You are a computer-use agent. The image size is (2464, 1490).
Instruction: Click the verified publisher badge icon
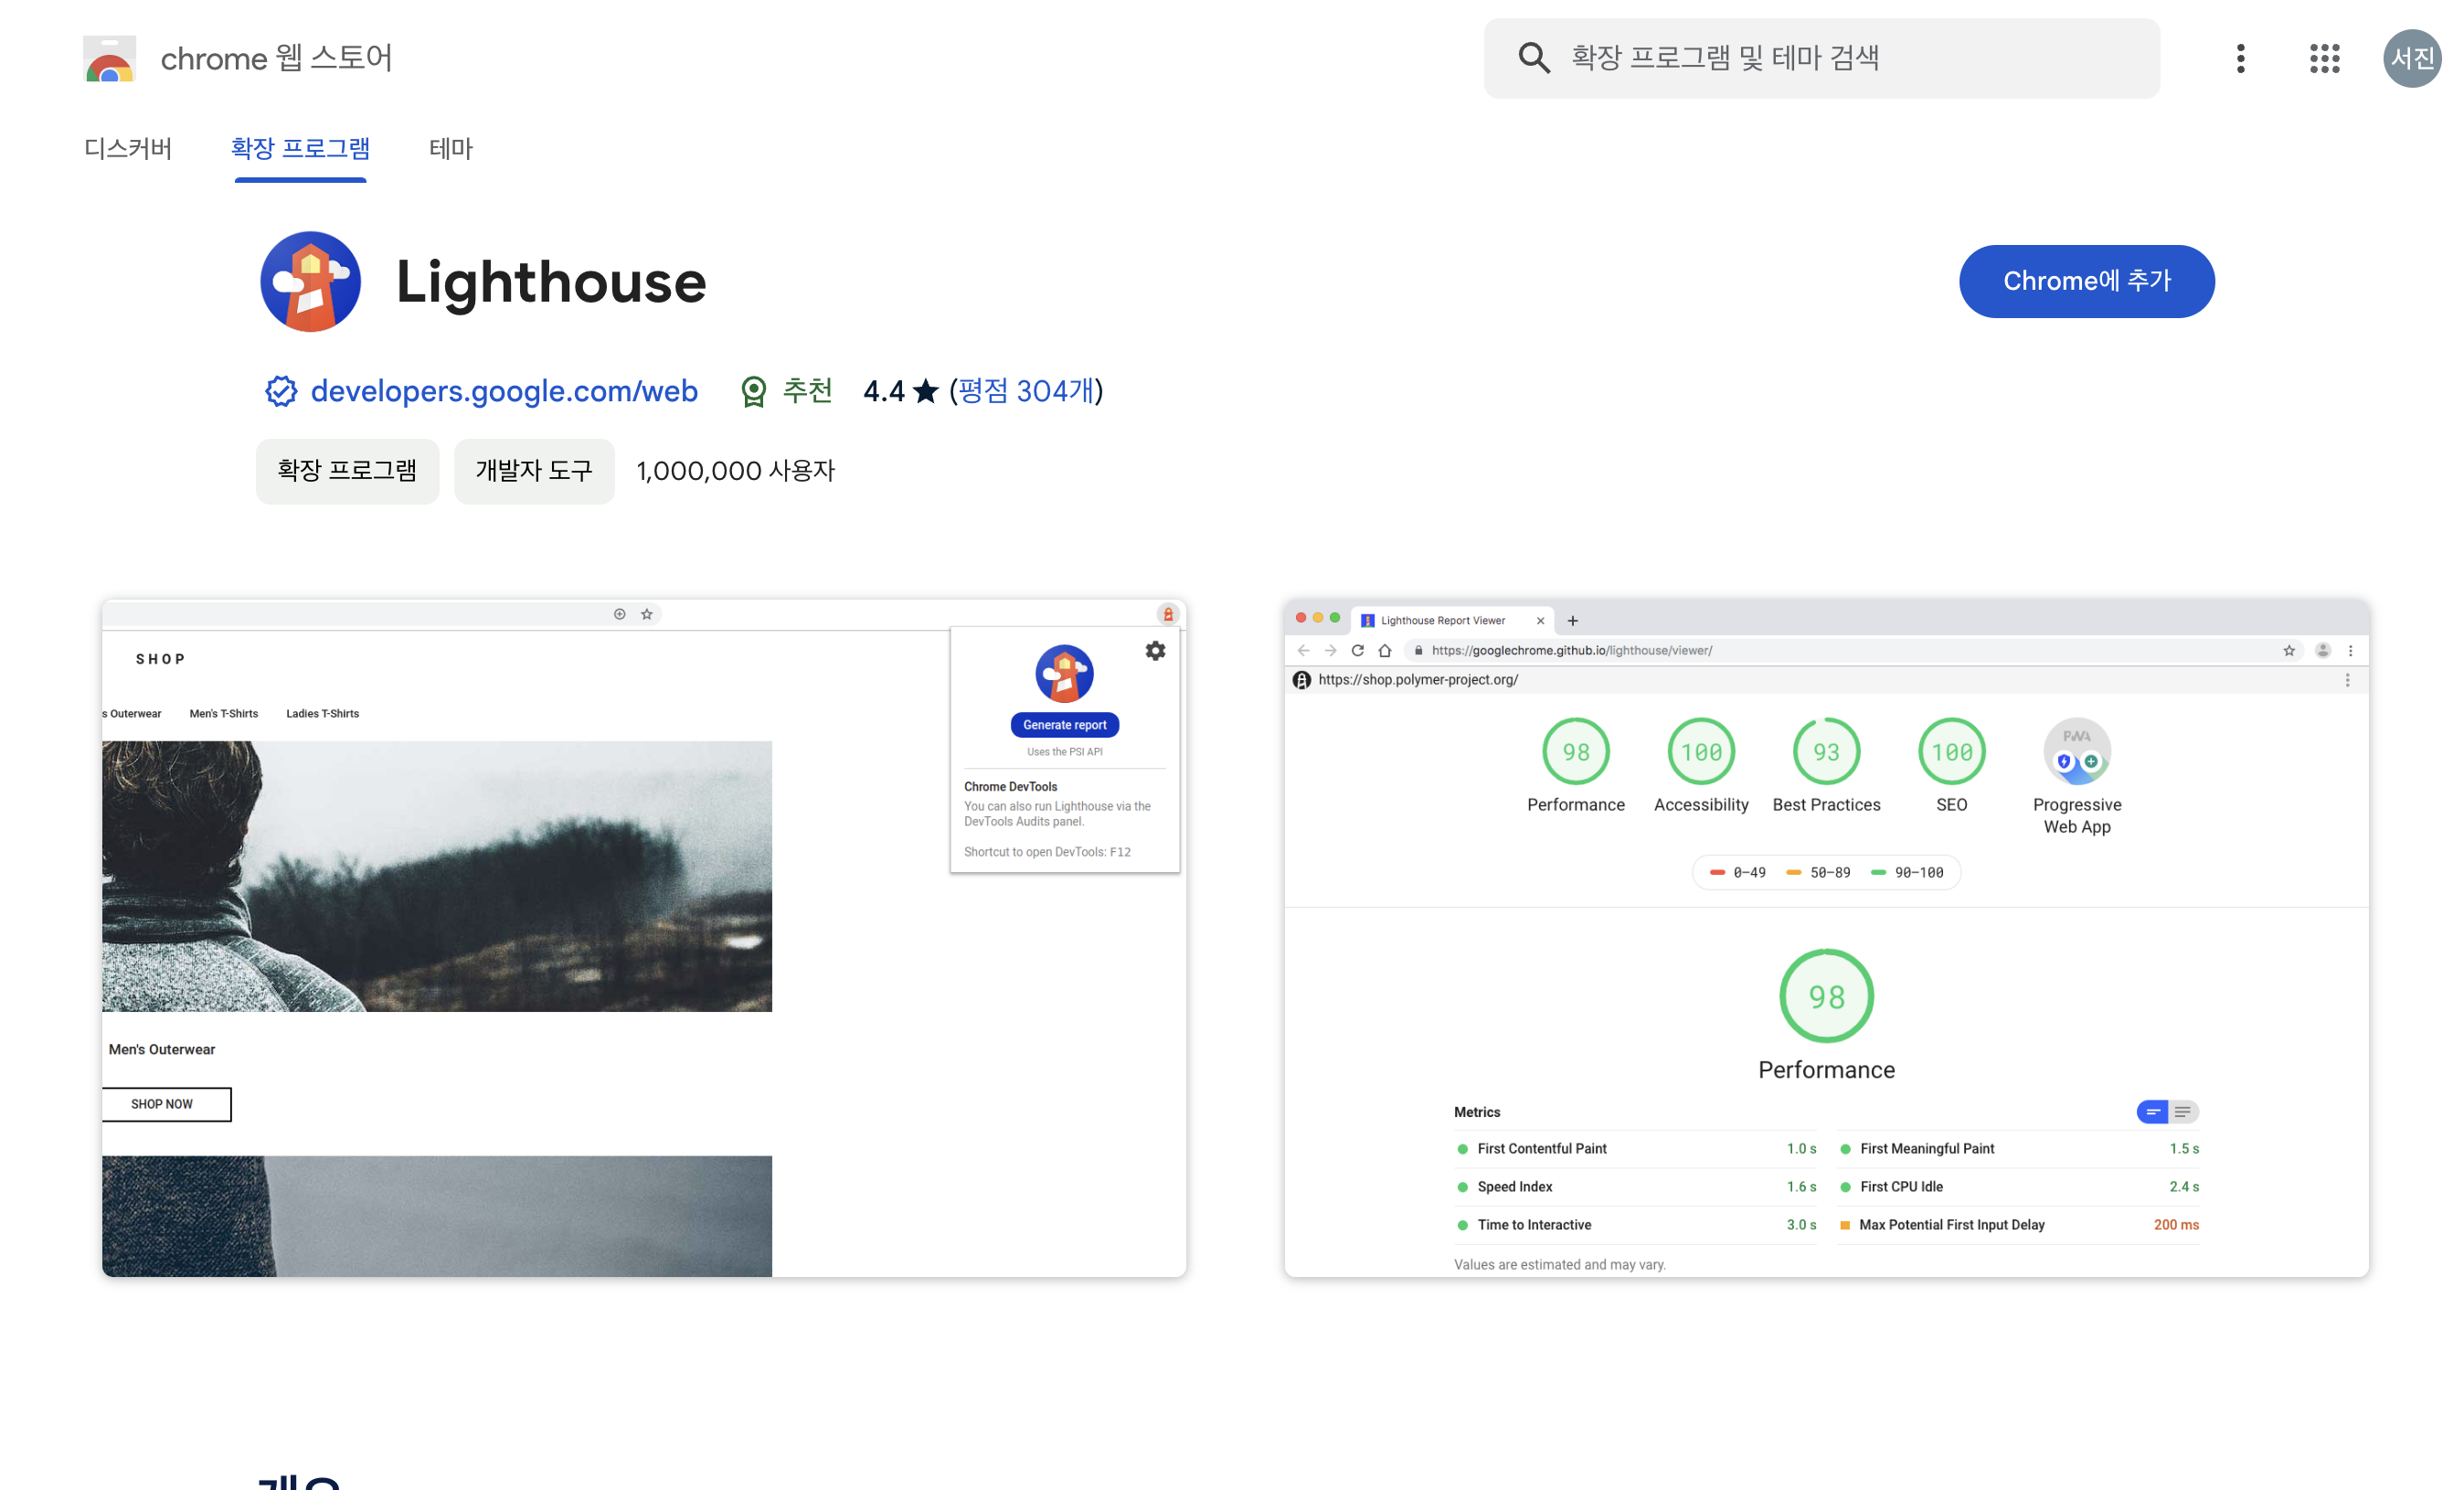[281, 391]
